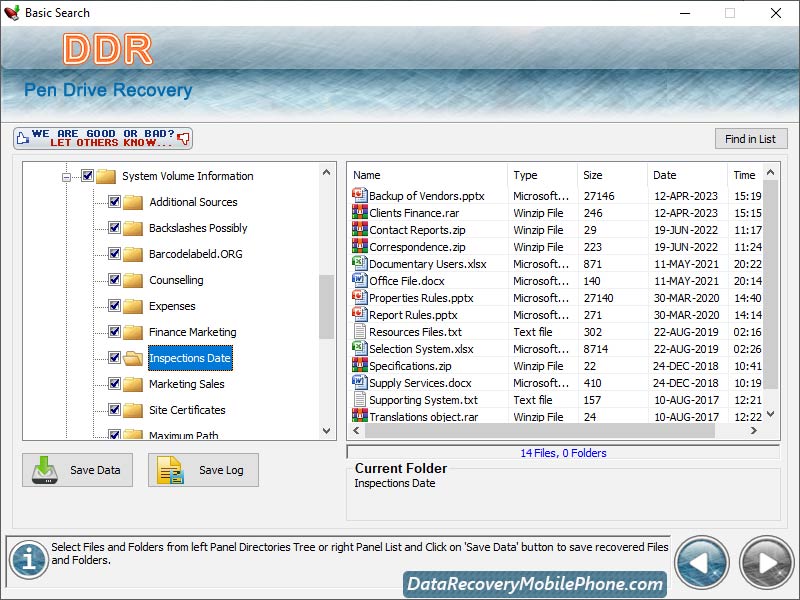
Task: Click the Winzip icon next to Clients Finance.rar
Action: [x=361, y=212]
